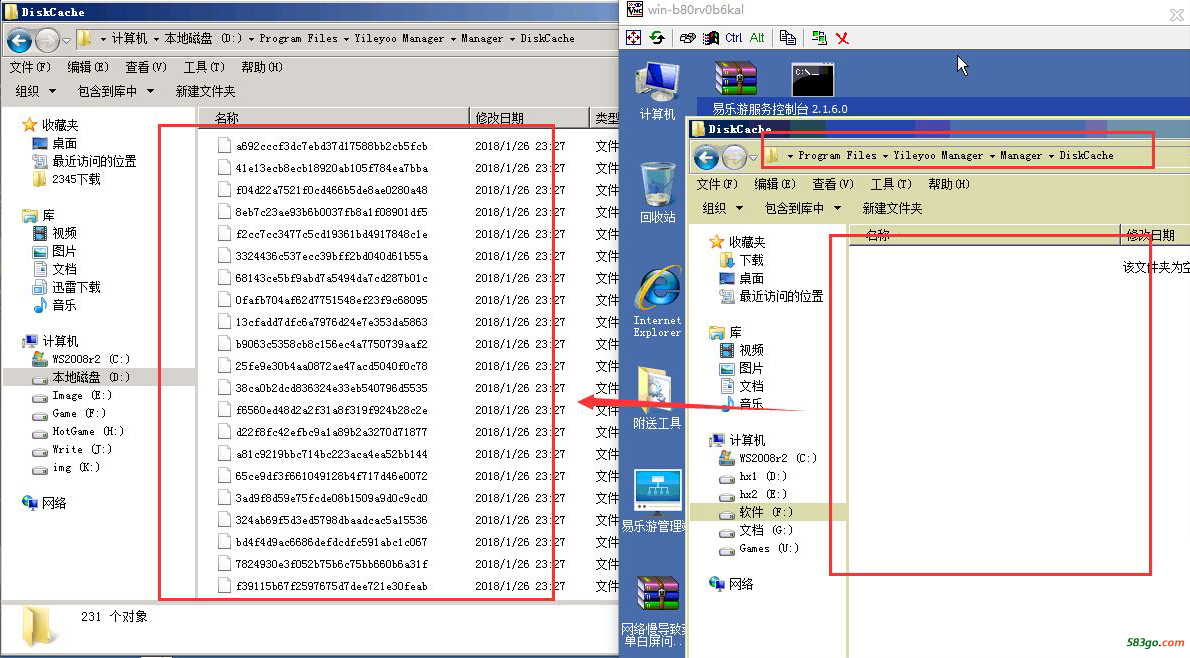Select 本地磁盘 (D:) in left navigation tree
The height and width of the screenshot is (658, 1190).
click(90, 377)
